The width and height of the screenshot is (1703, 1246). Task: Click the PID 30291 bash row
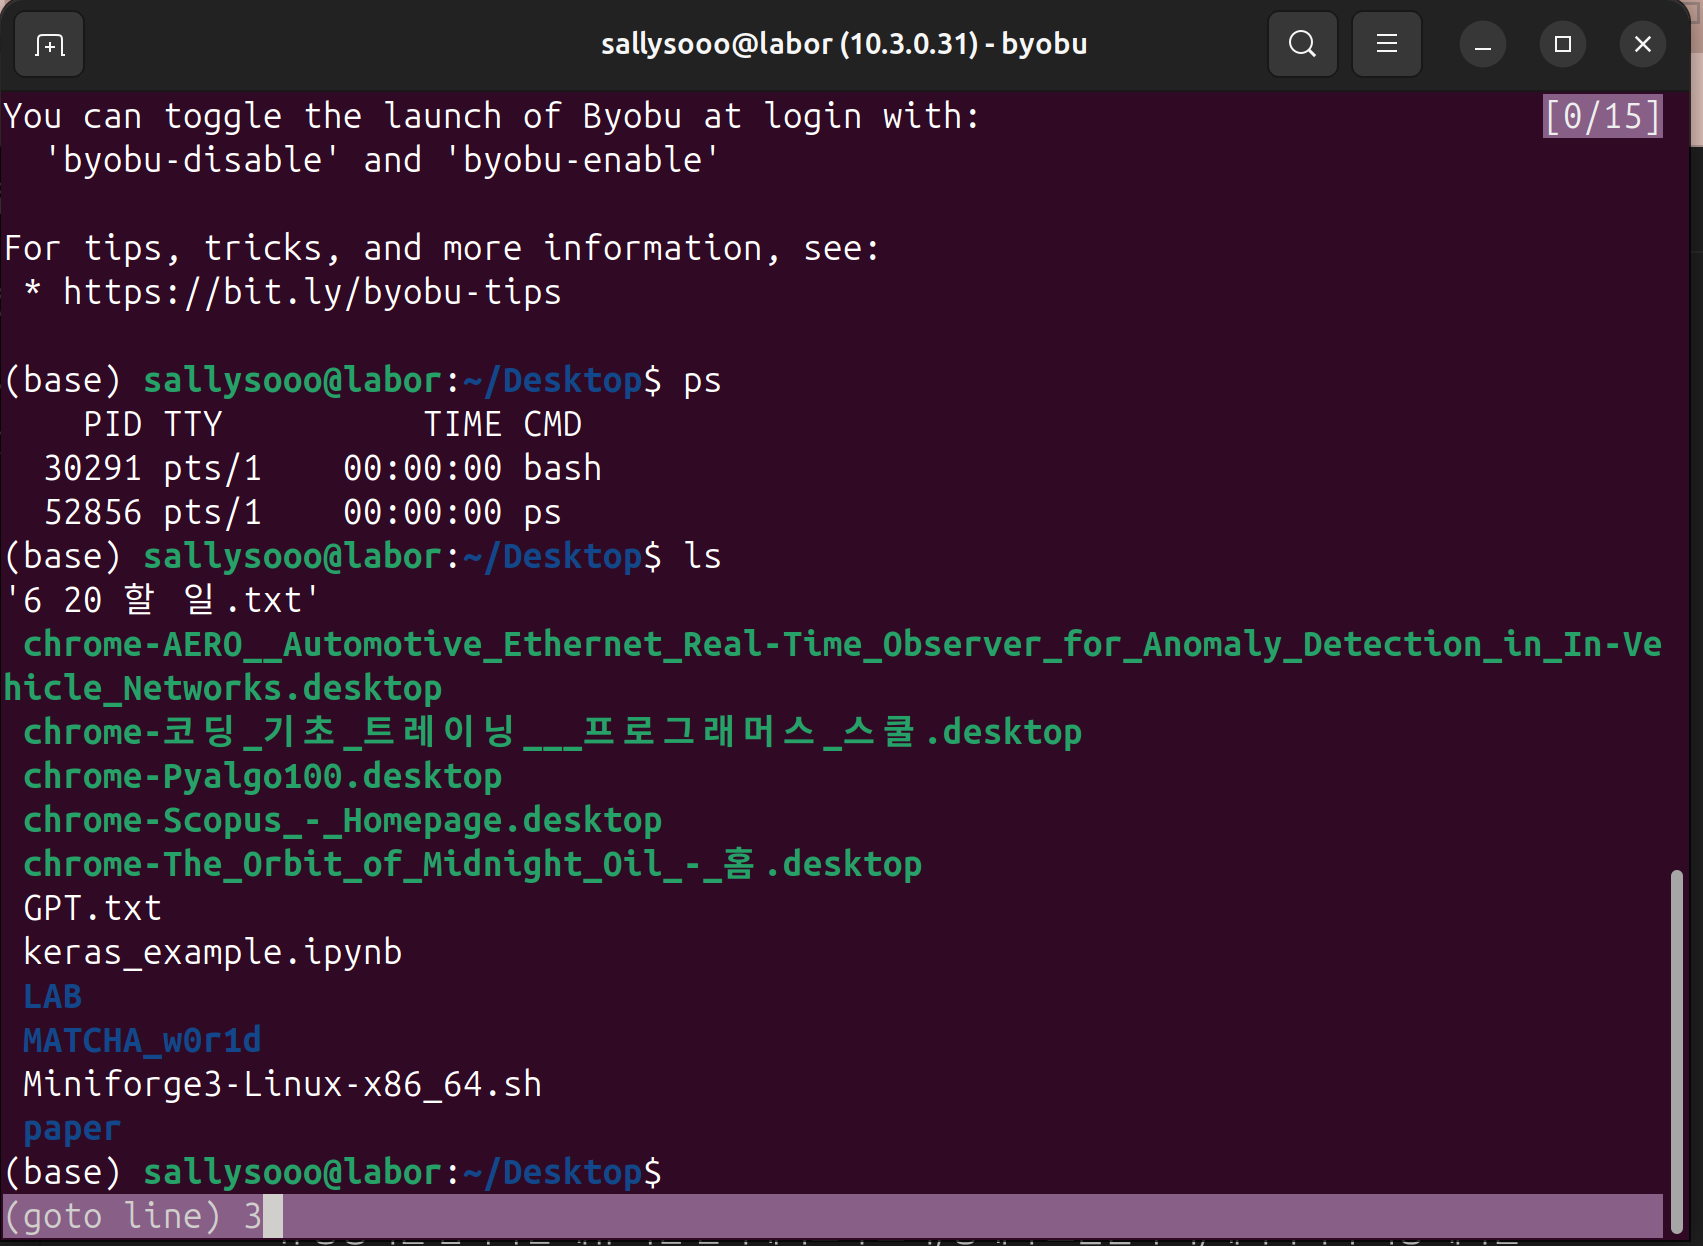(323, 468)
